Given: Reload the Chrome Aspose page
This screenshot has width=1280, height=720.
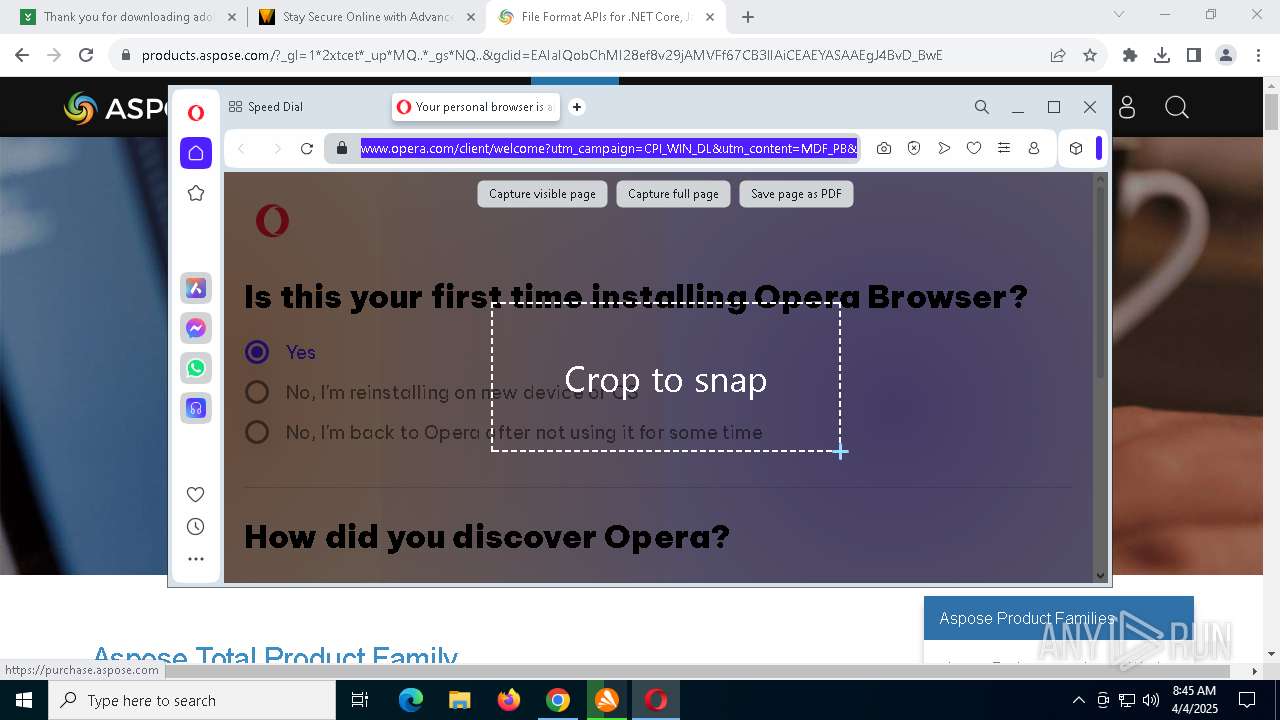Looking at the screenshot, I should pos(86,55).
